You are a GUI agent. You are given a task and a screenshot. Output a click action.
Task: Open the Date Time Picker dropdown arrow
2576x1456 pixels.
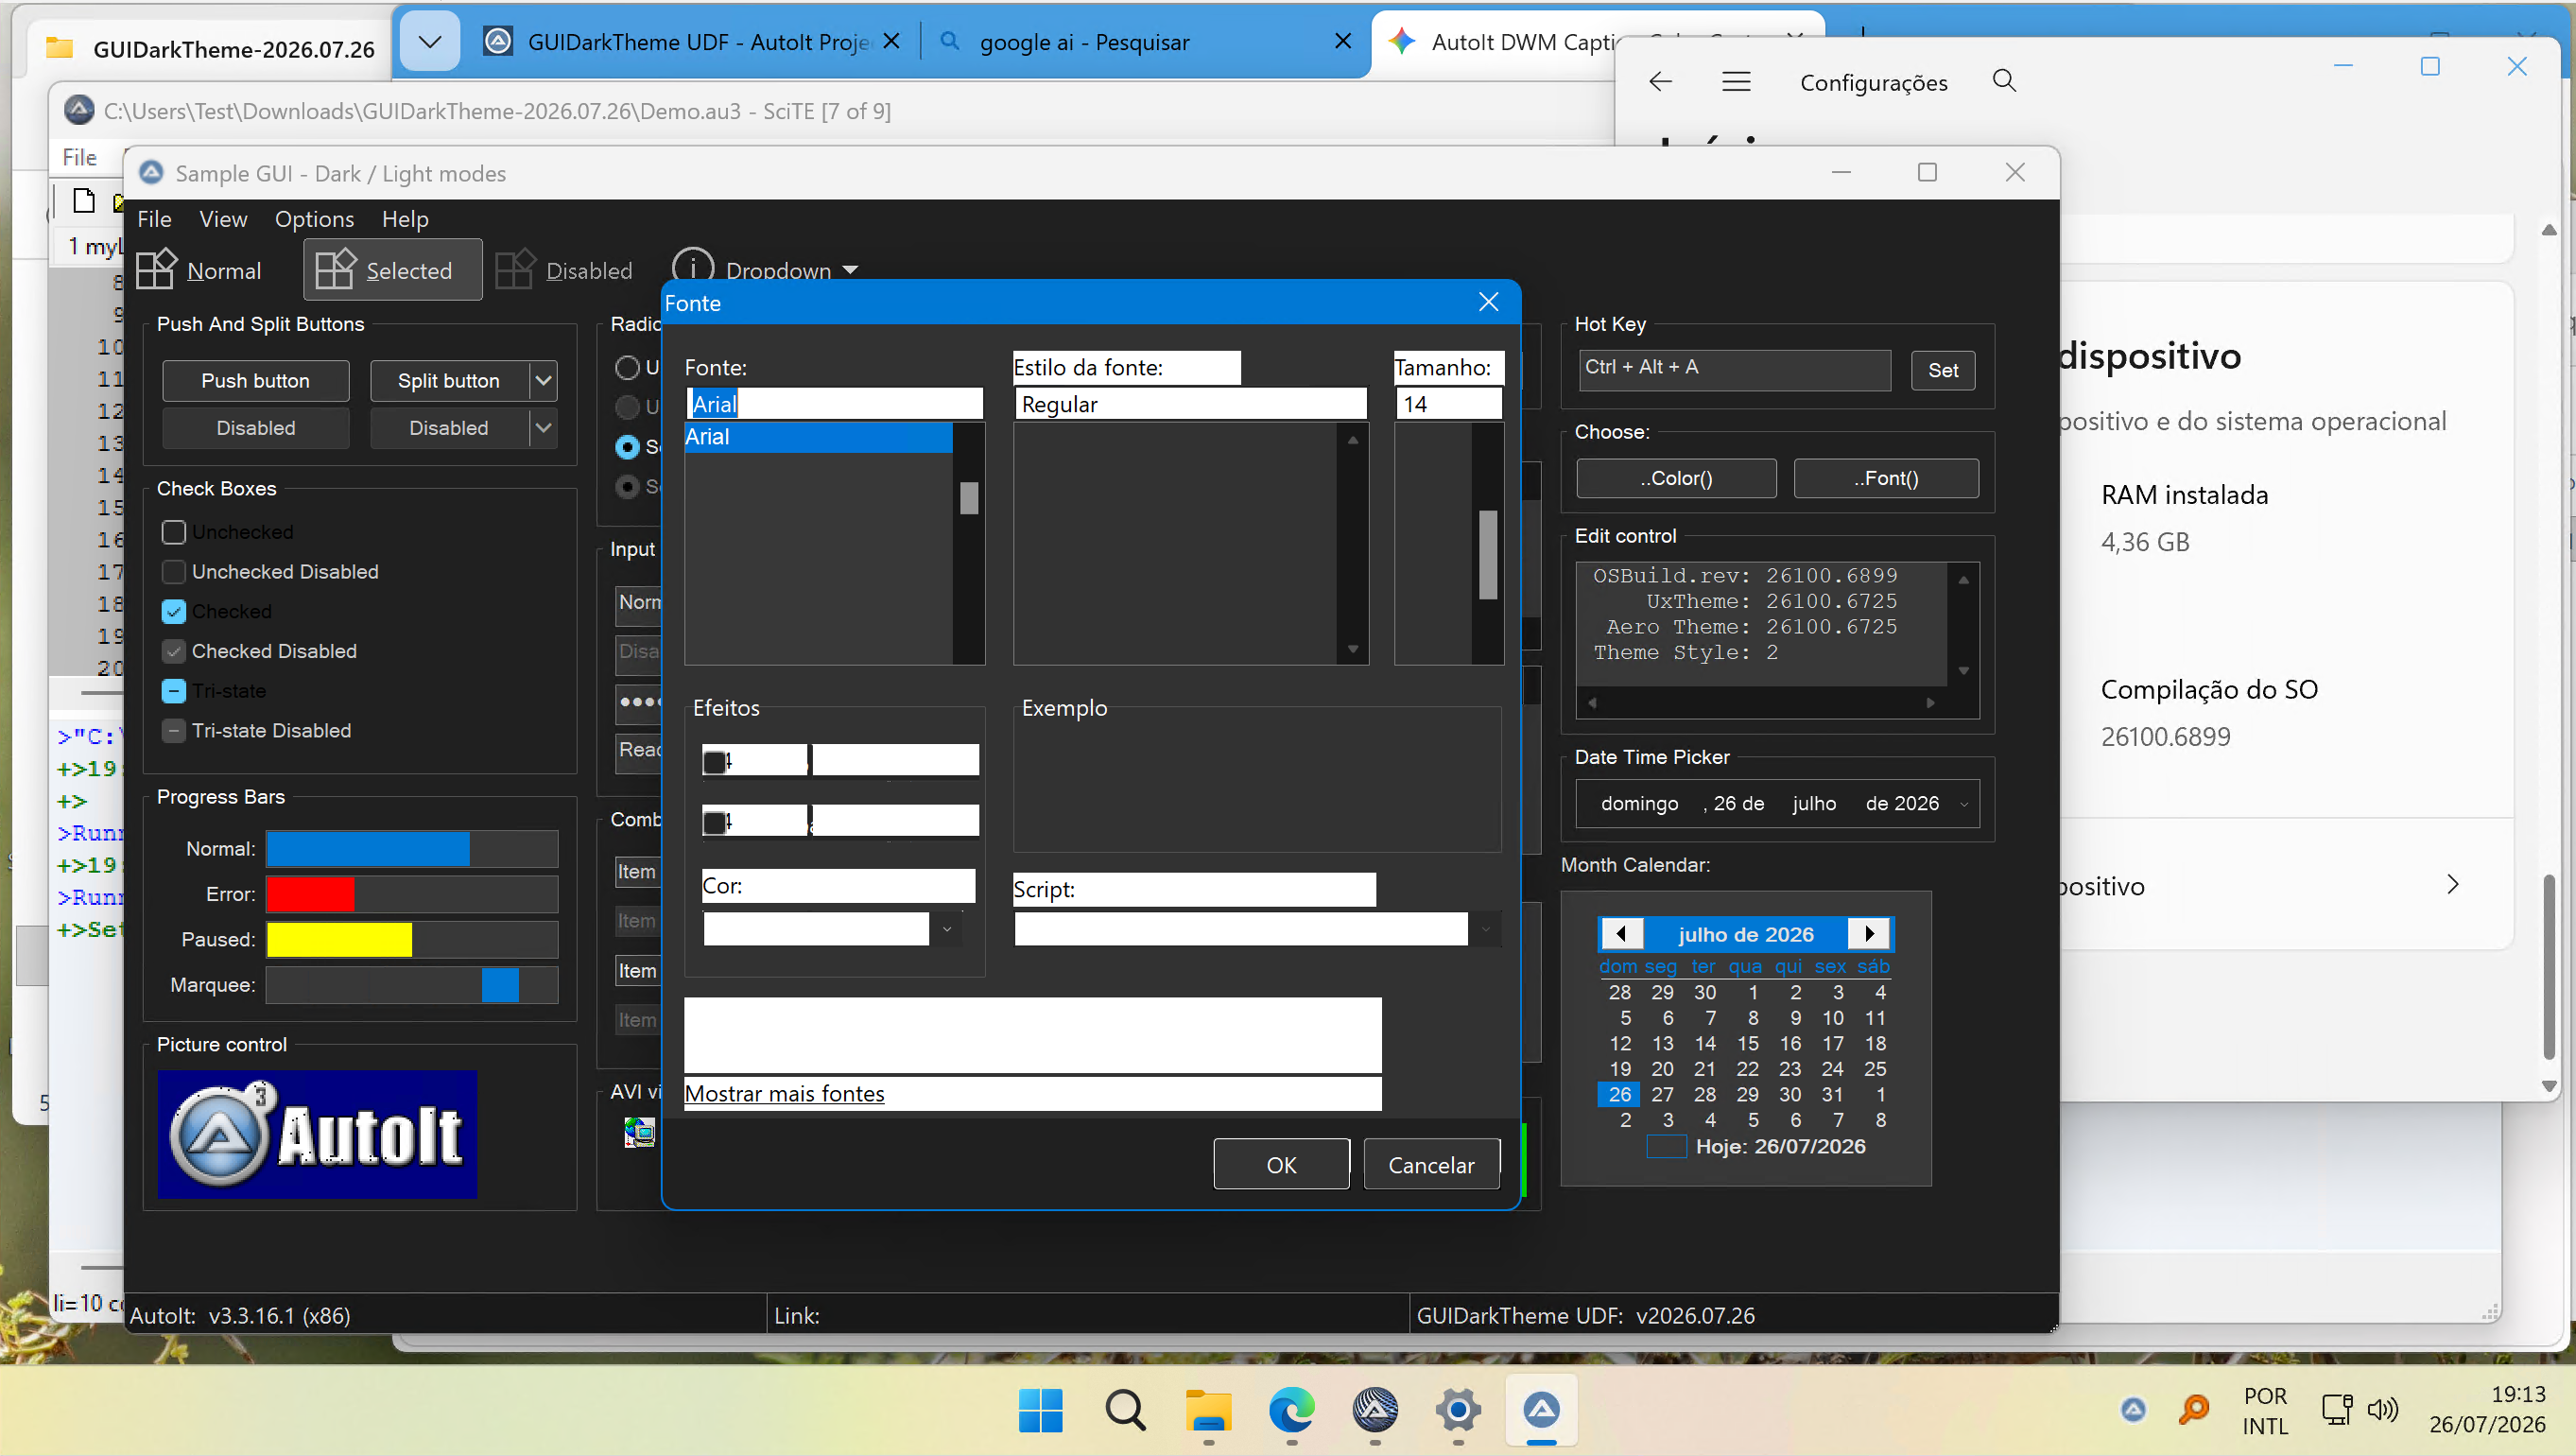pyautogui.click(x=1964, y=804)
